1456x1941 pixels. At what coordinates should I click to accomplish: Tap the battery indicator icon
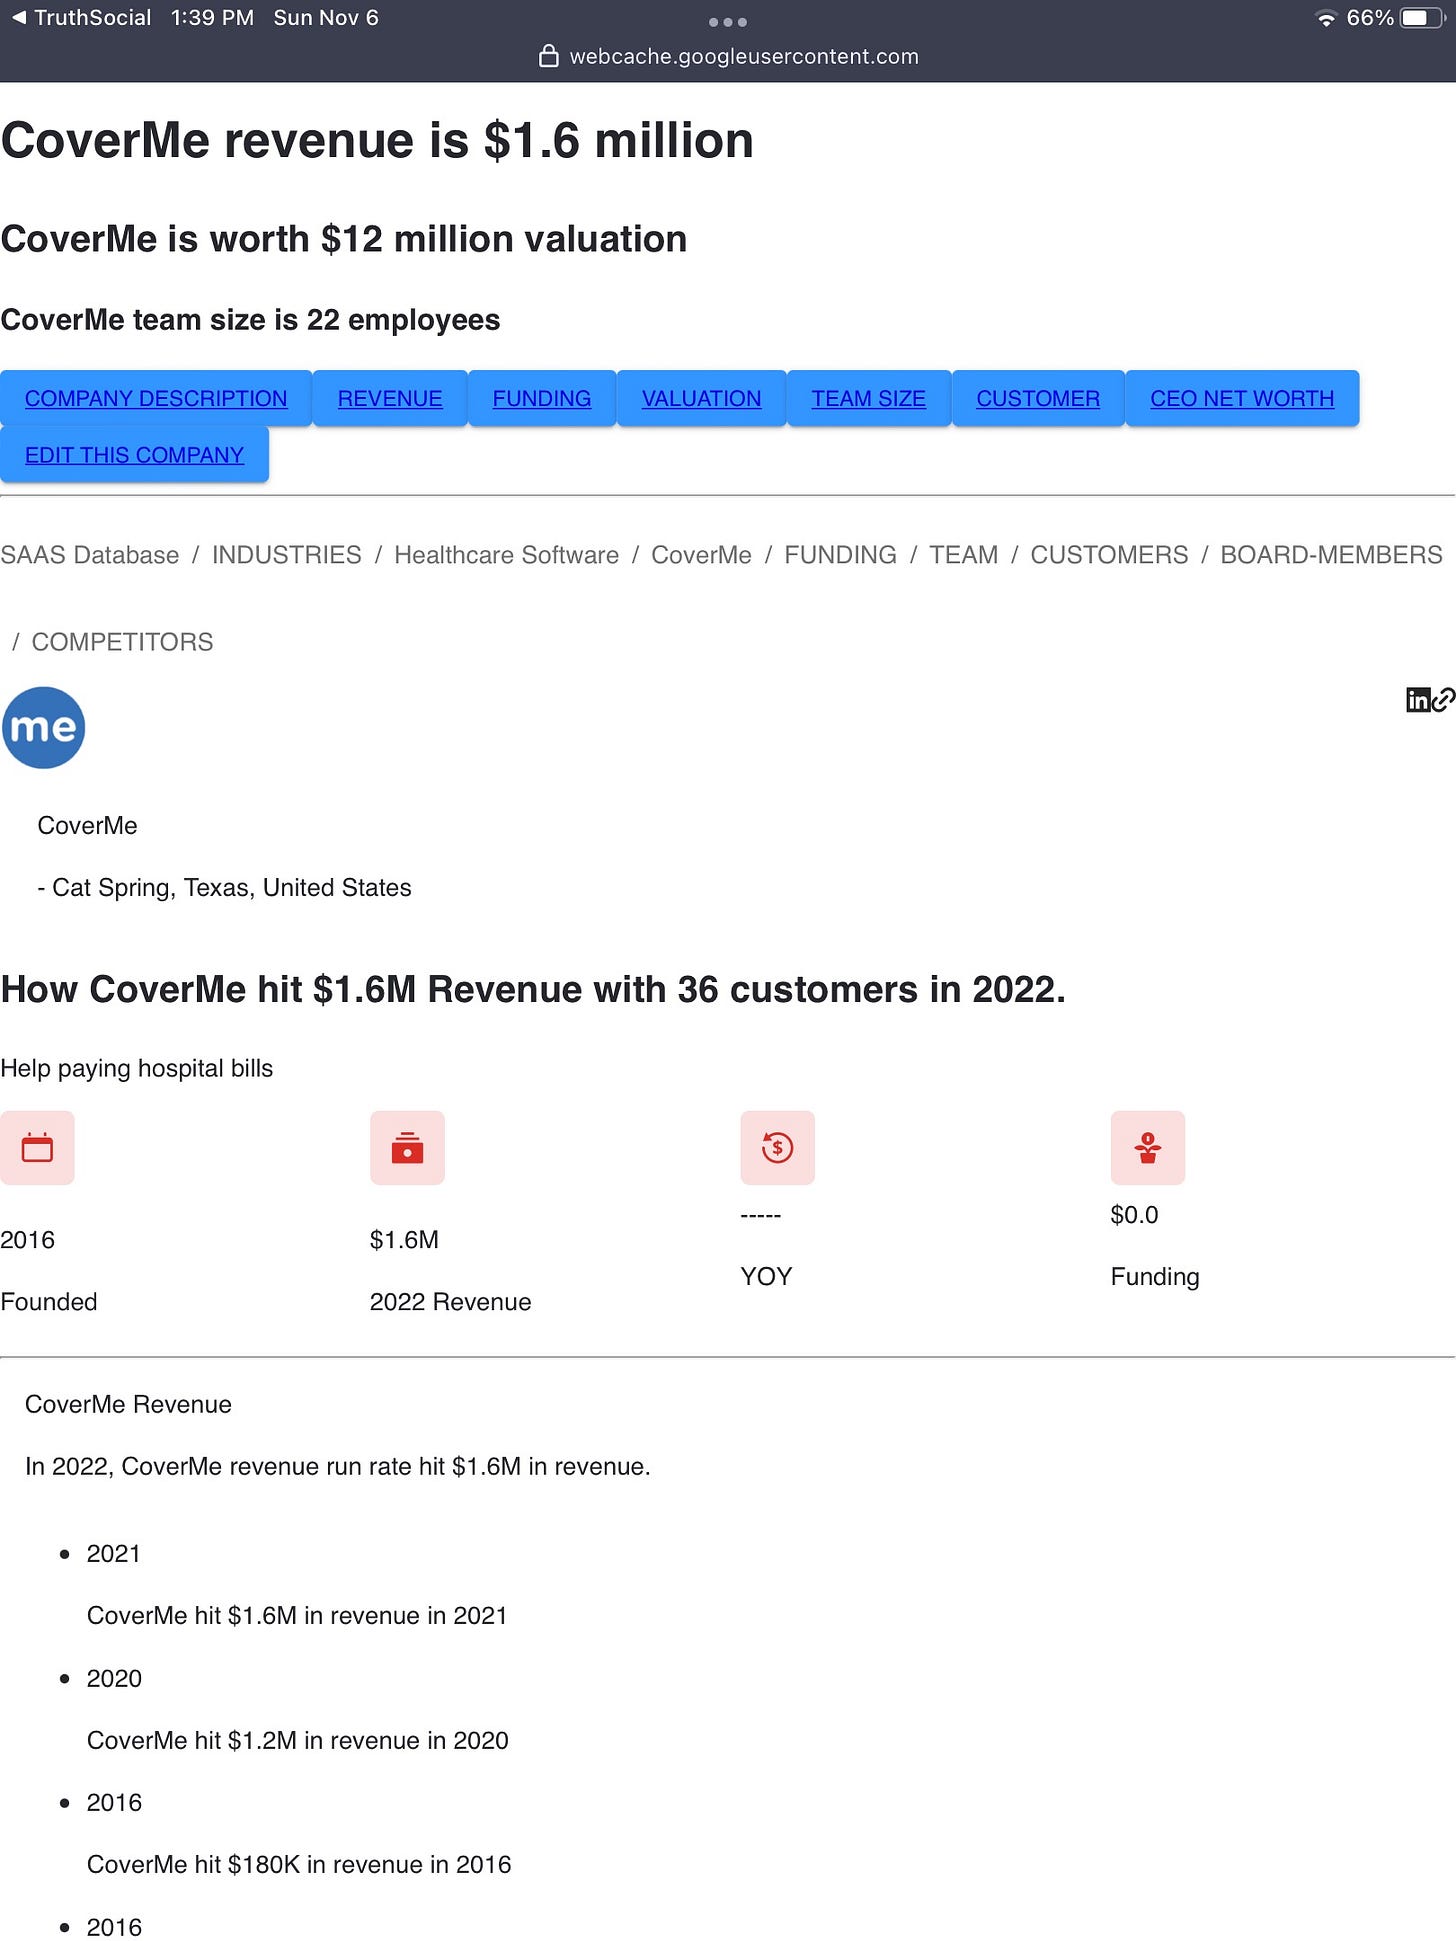[1420, 18]
